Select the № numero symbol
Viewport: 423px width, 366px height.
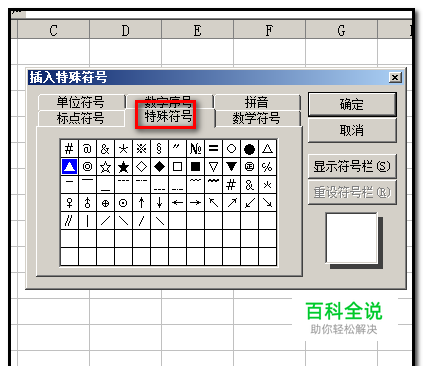195,149
